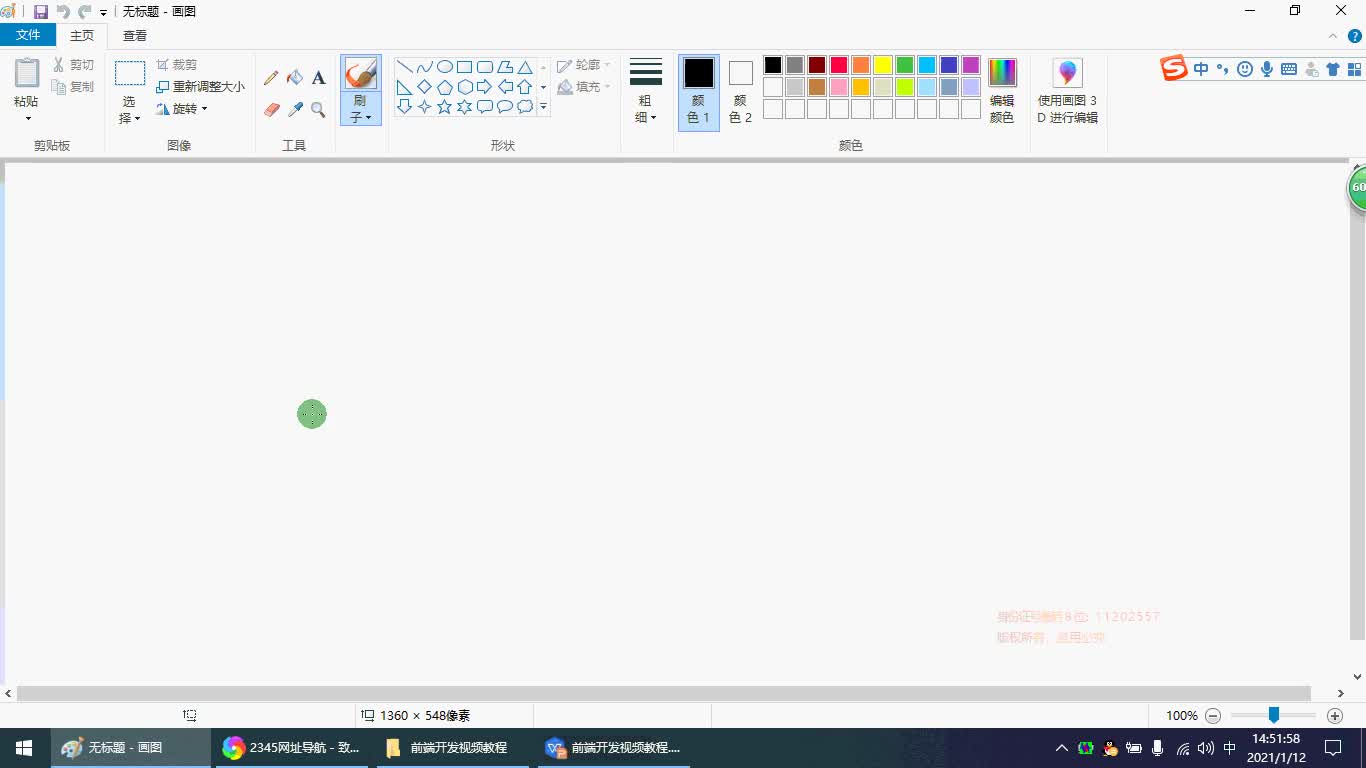Pick the five-pointed star shape
This screenshot has height=768, width=1366.
click(x=444, y=106)
